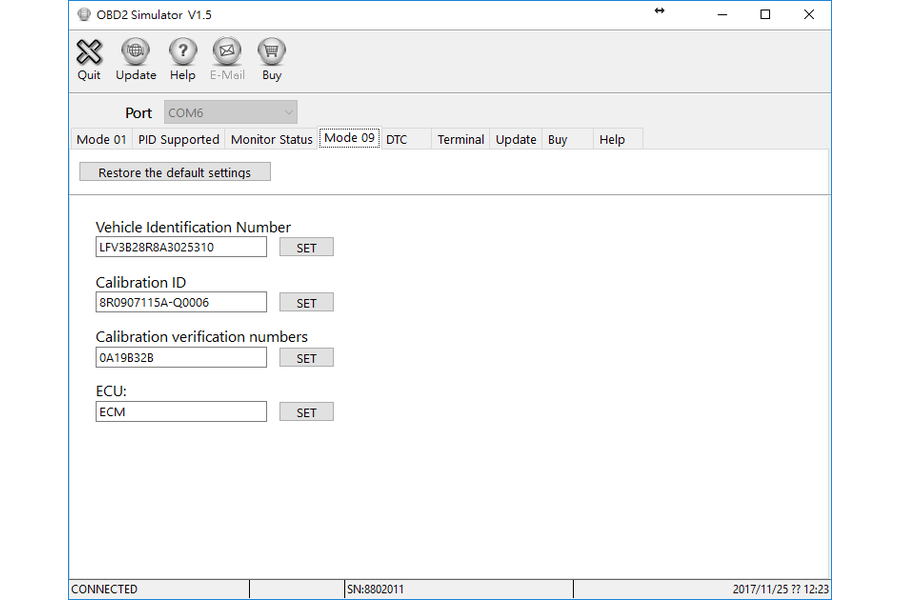Open the PID Supported tab
900x600 pixels.
pos(178,139)
